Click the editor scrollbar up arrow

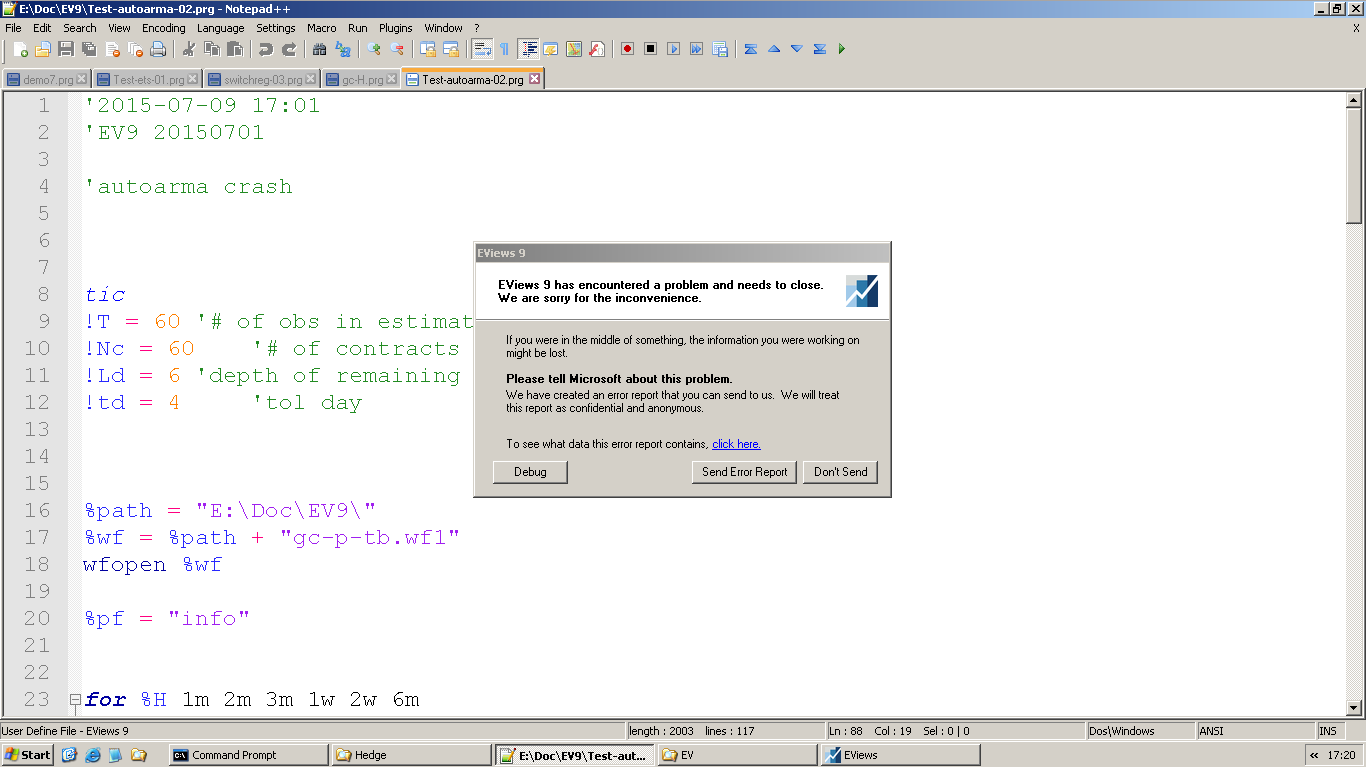click(x=1354, y=99)
